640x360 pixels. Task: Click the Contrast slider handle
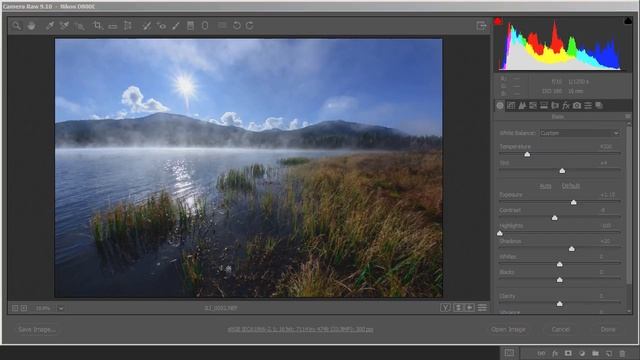[555, 218]
